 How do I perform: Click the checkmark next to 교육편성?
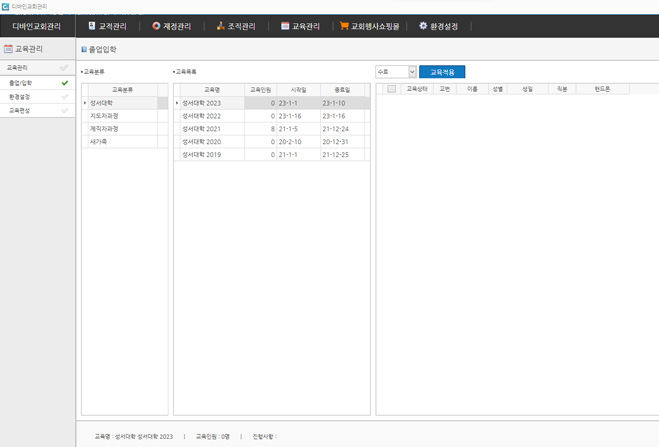(x=65, y=111)
